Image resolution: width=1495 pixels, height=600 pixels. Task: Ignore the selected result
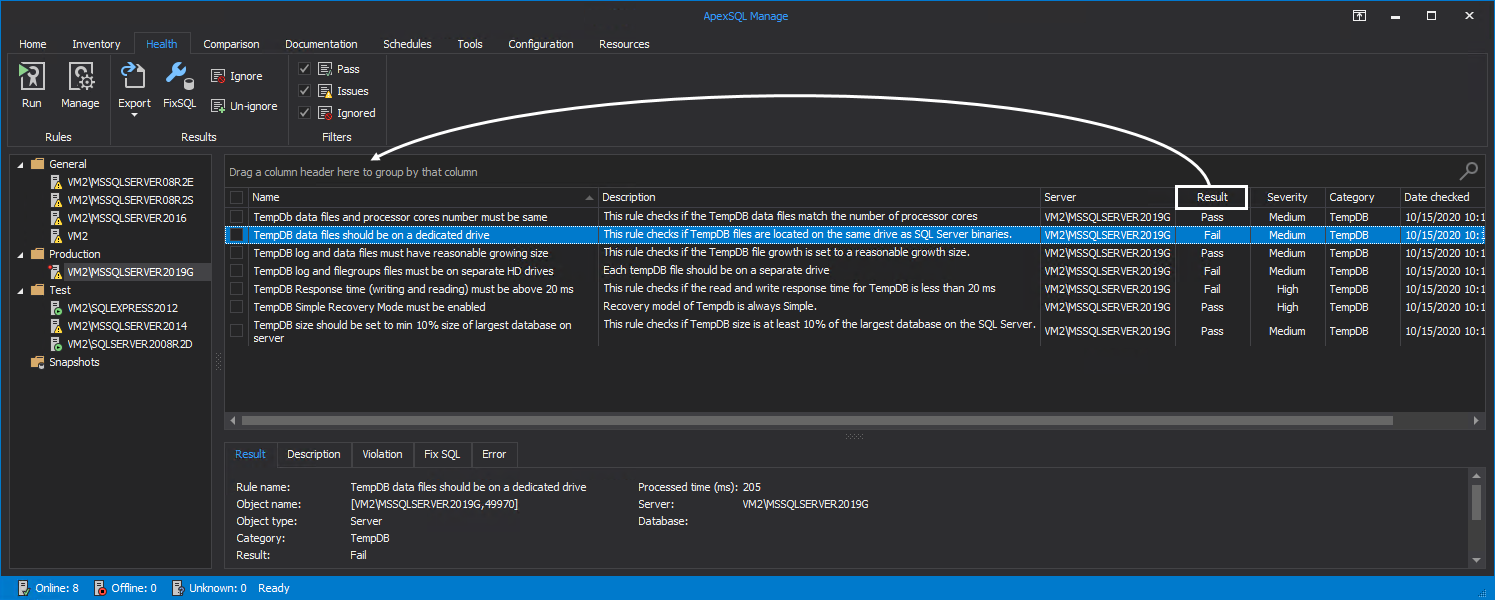(236, 76)
